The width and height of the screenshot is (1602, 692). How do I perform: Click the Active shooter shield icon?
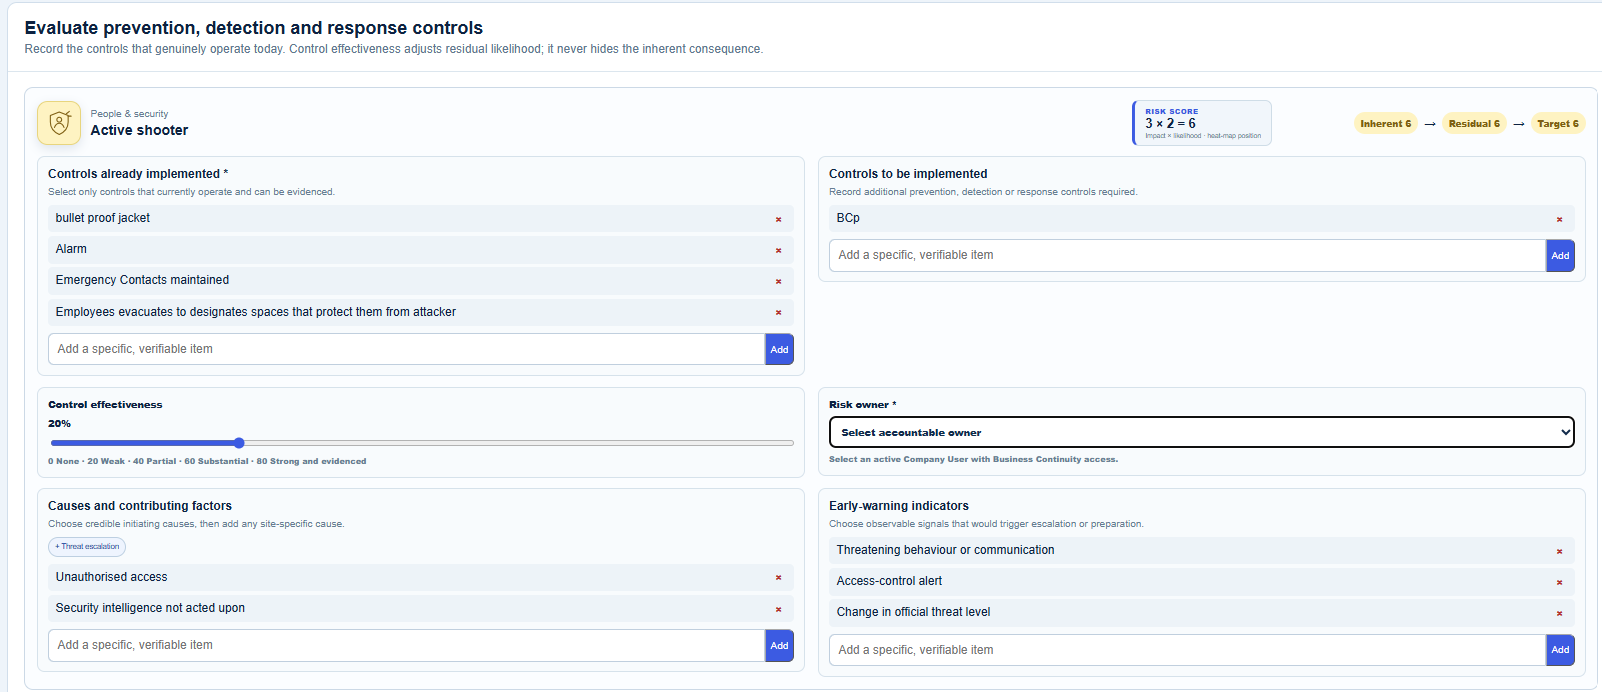click(x=59, y=123)
